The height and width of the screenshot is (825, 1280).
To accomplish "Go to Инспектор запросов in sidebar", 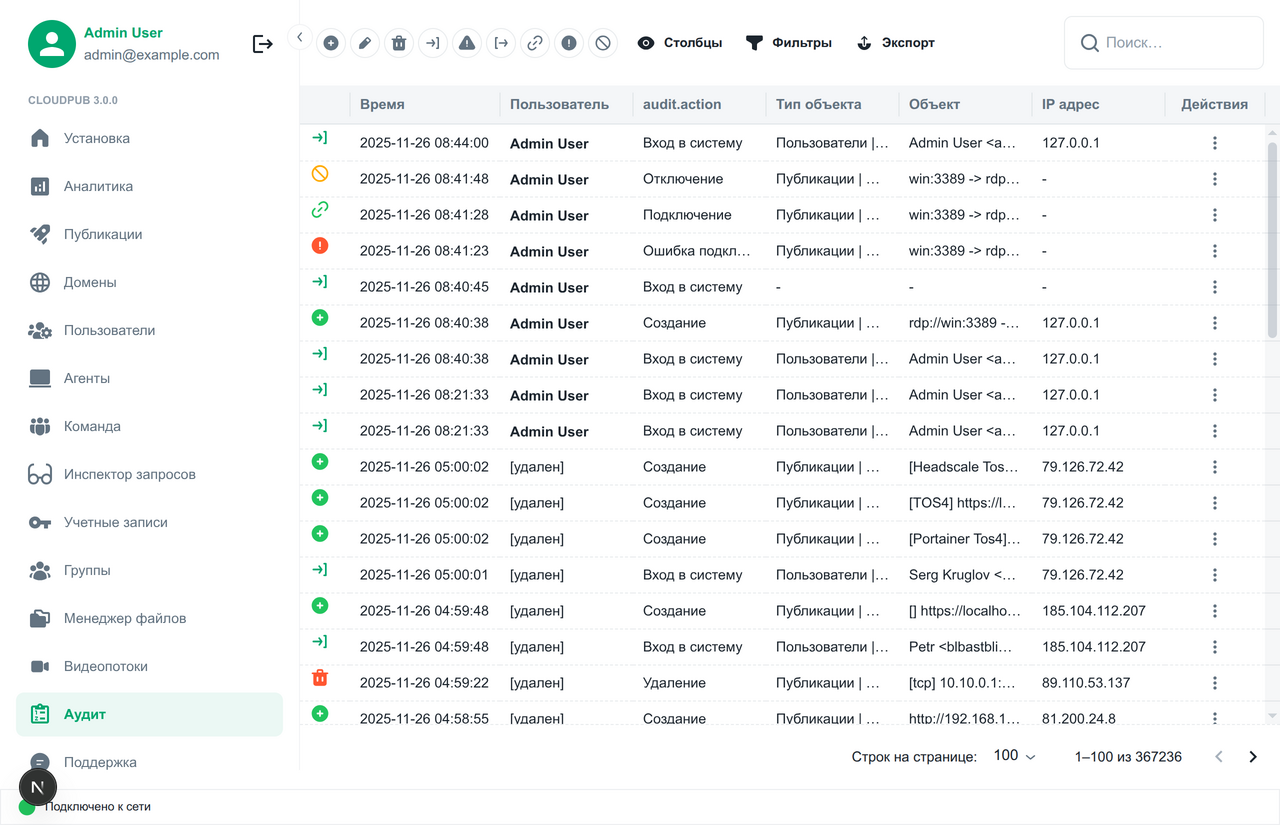I will click(129, 474).
